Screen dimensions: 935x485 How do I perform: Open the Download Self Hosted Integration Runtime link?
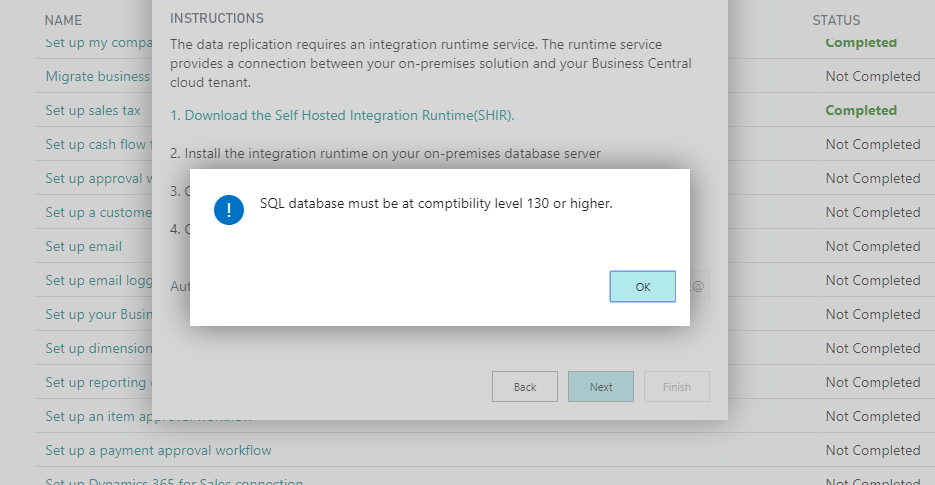342,115
